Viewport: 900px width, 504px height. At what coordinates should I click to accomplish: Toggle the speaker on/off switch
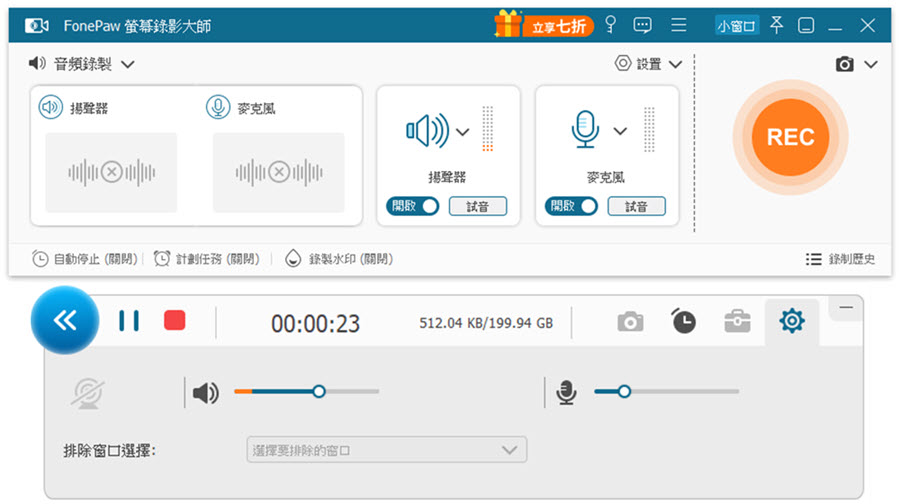pyautogui.click(x=413, y=206)
